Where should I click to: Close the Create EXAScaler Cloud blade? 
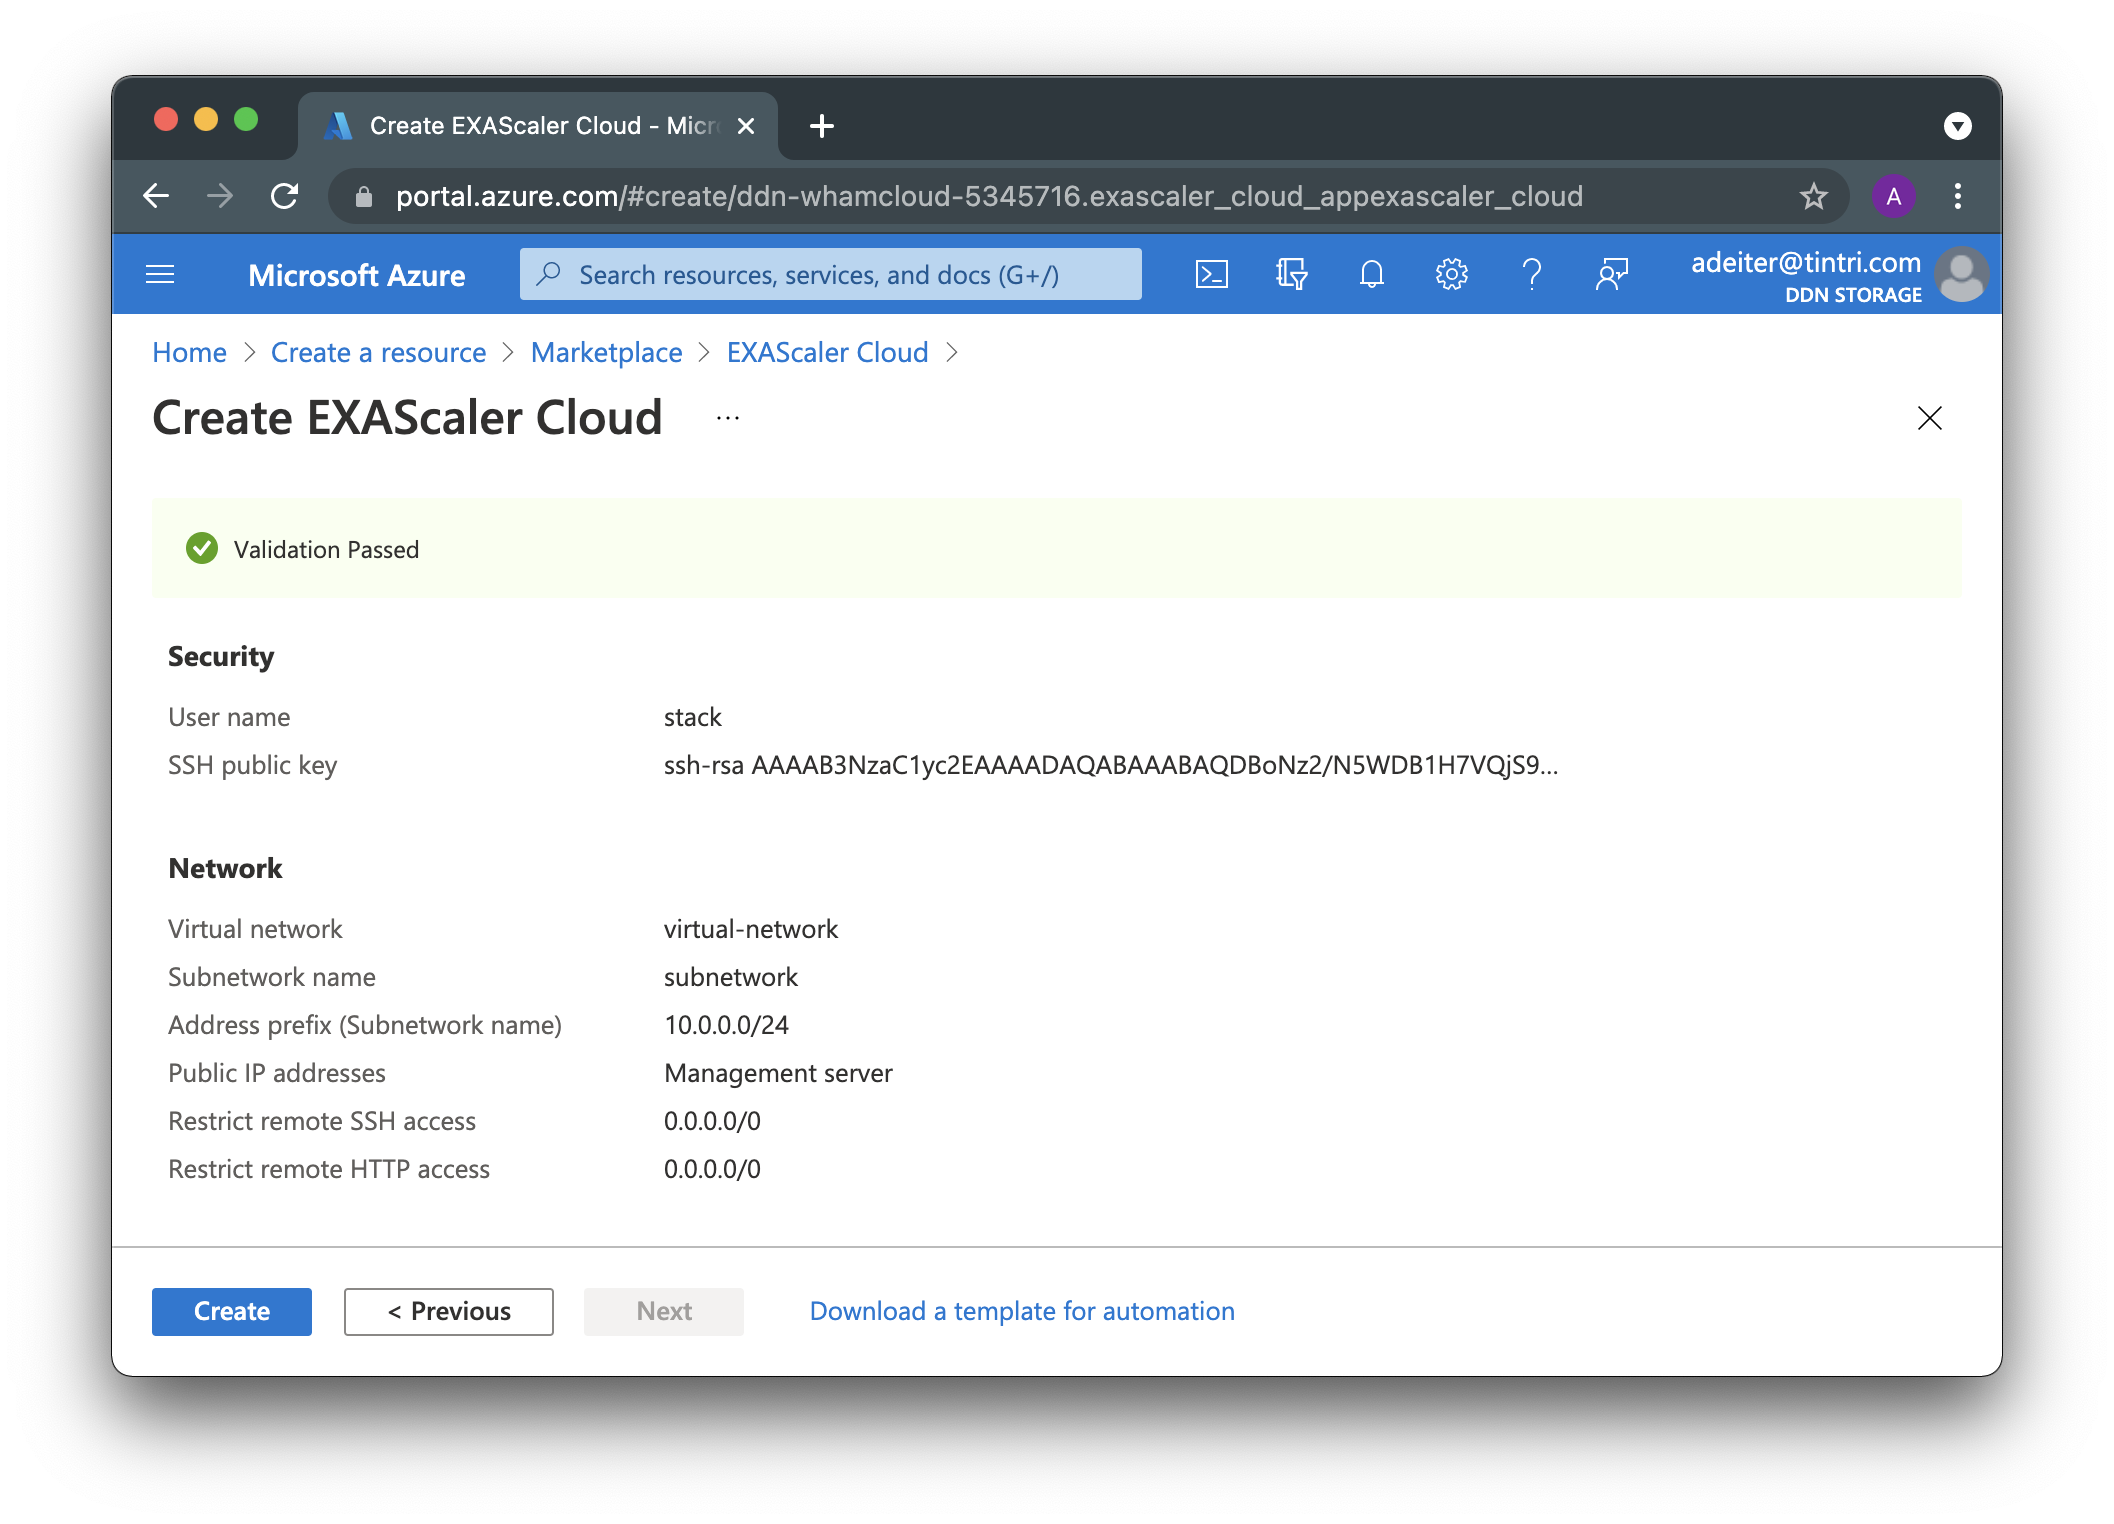(x=1929, y=418)
